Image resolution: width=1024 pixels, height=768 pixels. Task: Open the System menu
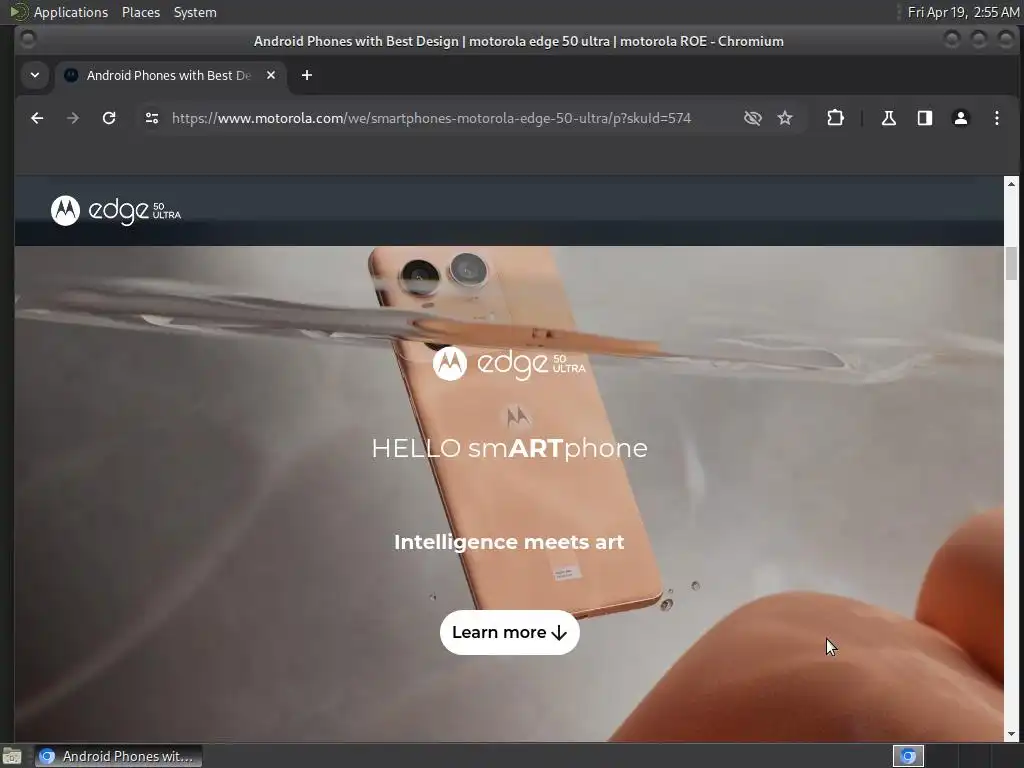tap(195, 12)
